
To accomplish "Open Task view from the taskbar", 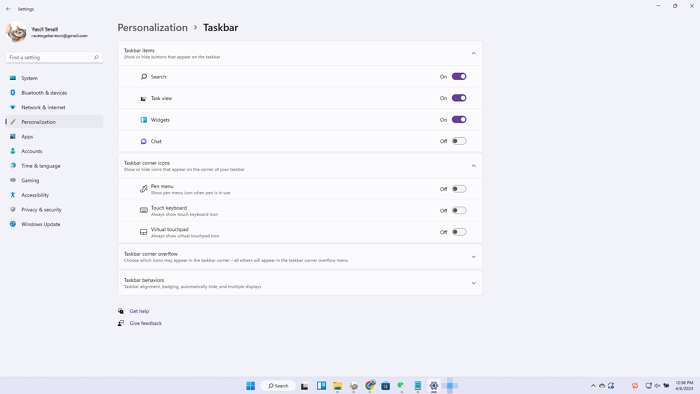I will (x=305, y=386).
